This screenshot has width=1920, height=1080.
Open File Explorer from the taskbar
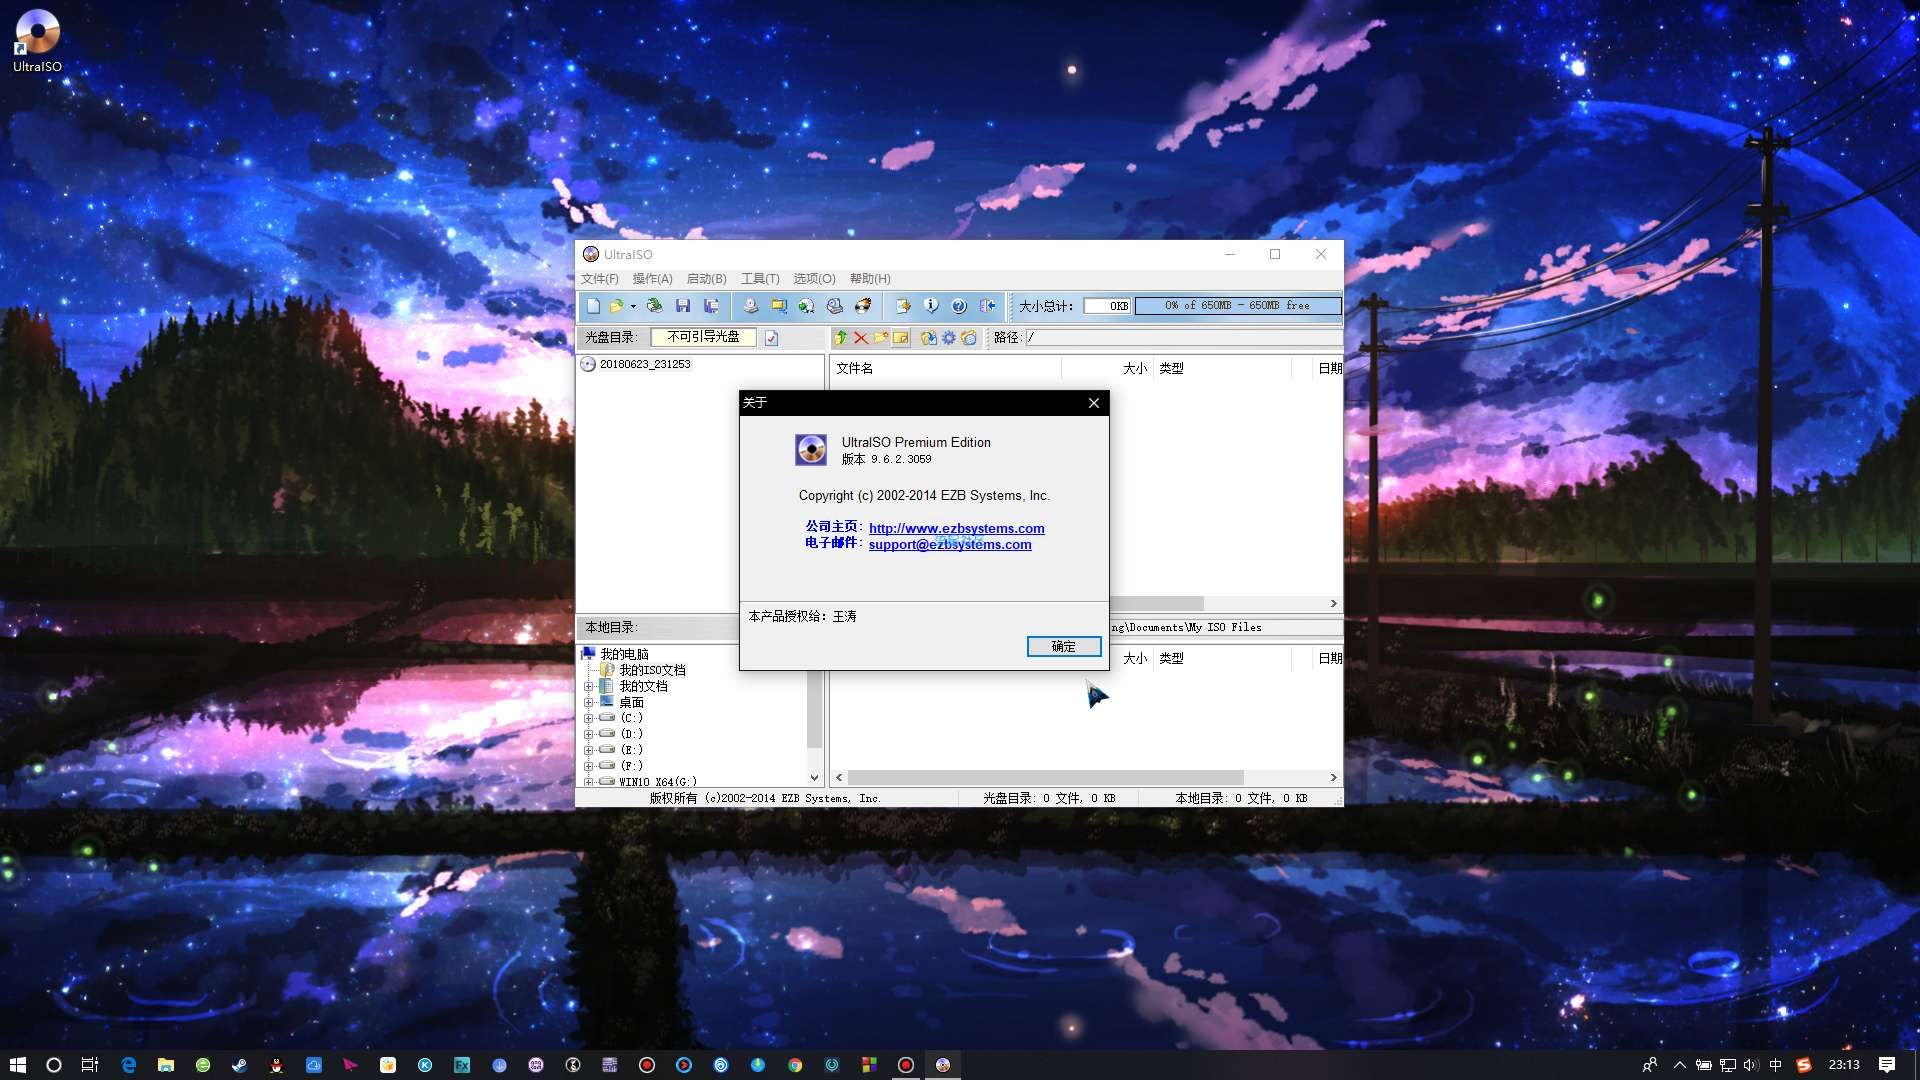166,1065
